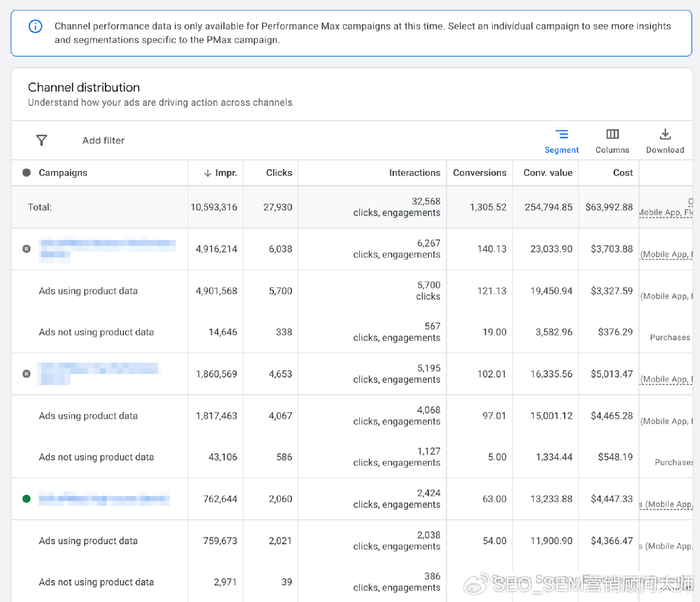Click the filter funnel icon
This screenshot has height=602, width=700.
coord(41,141)
